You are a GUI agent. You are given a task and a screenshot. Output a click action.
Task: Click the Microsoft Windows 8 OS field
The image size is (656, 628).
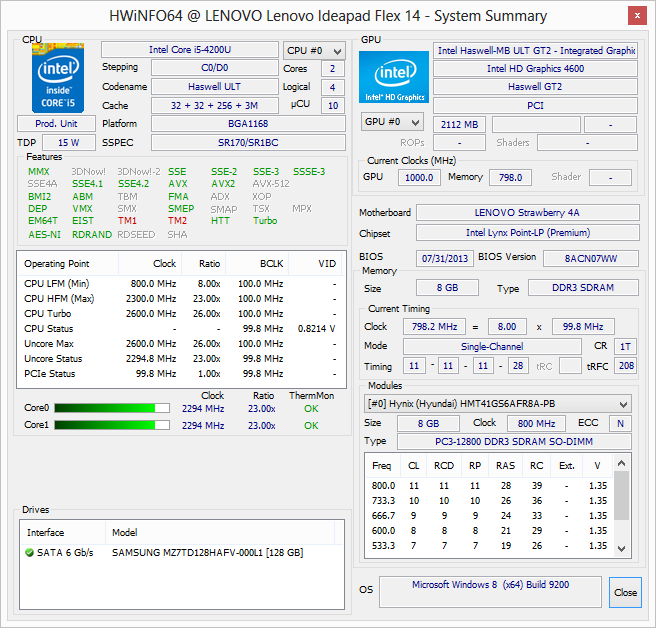490,592
